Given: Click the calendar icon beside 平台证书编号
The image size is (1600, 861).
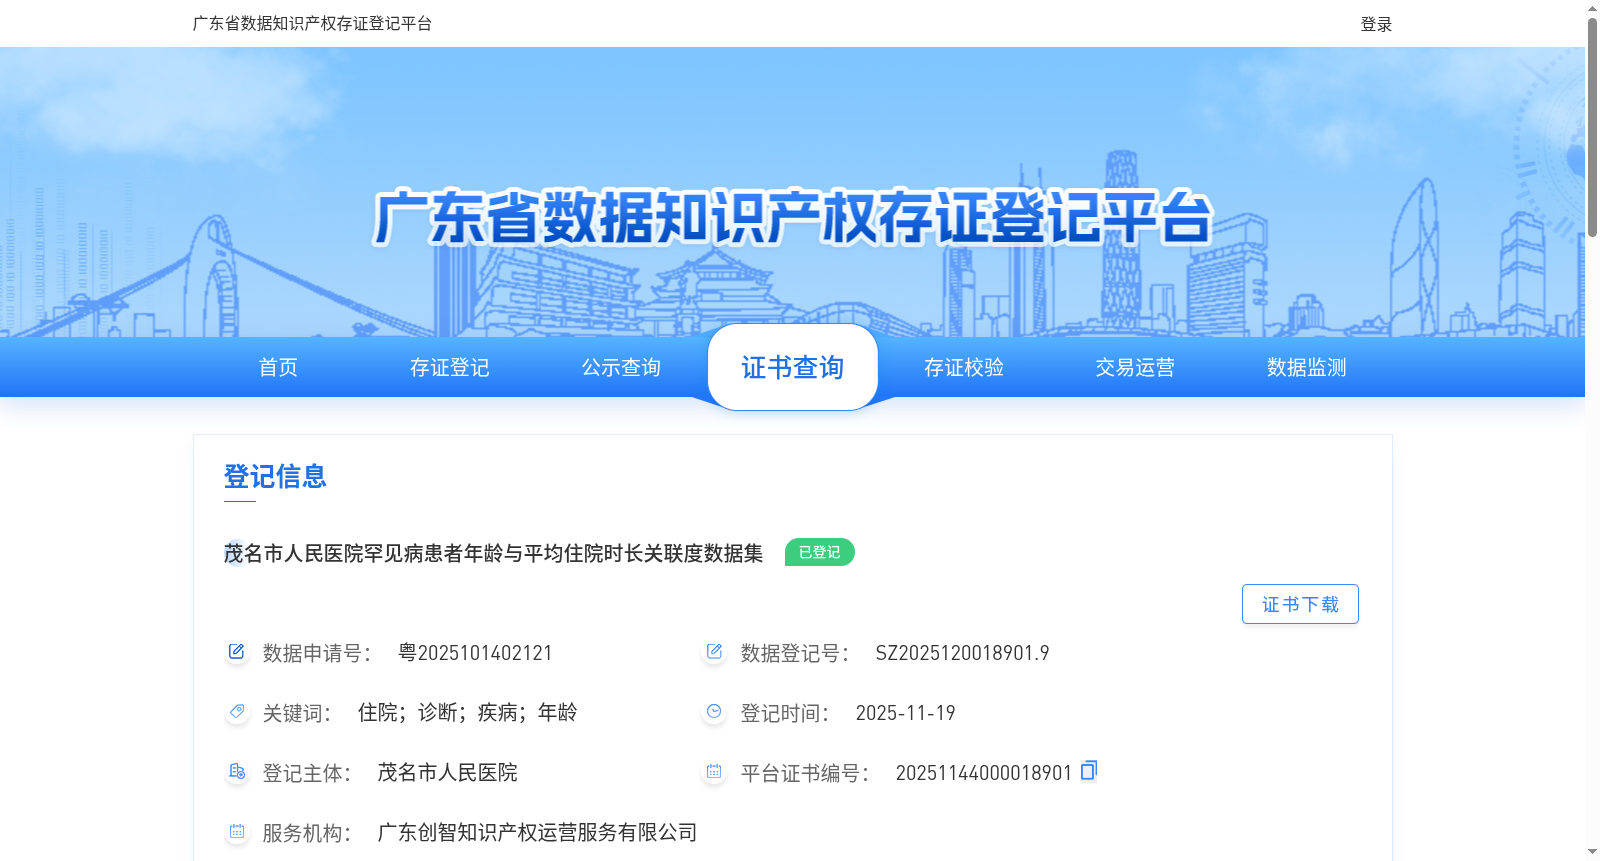Looking at the screenshot, I should (714, 772).
